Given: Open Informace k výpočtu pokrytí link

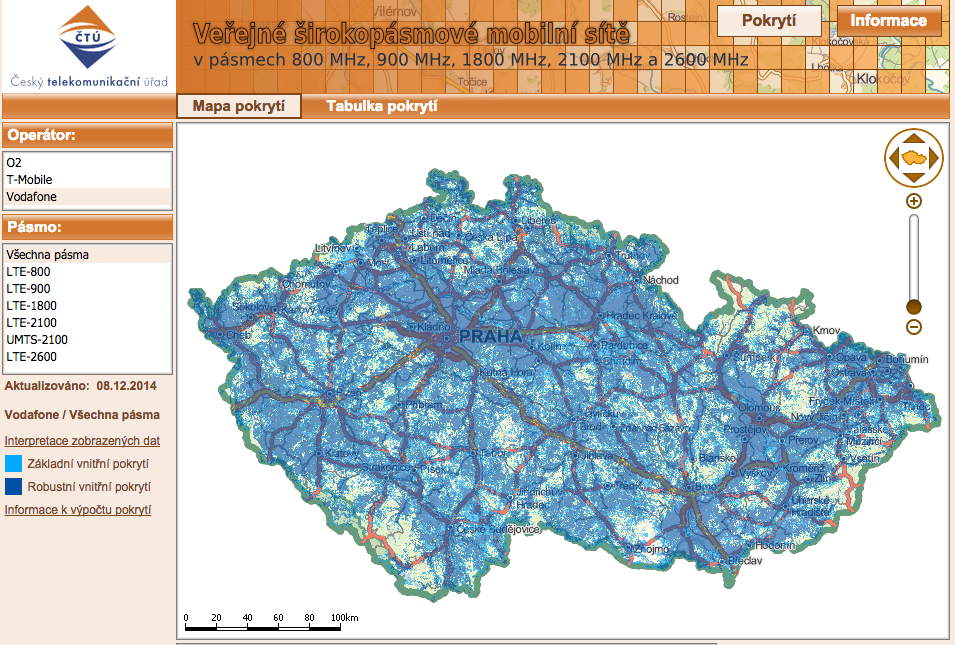Looking at the screenshot, I should tap(78, 510).
